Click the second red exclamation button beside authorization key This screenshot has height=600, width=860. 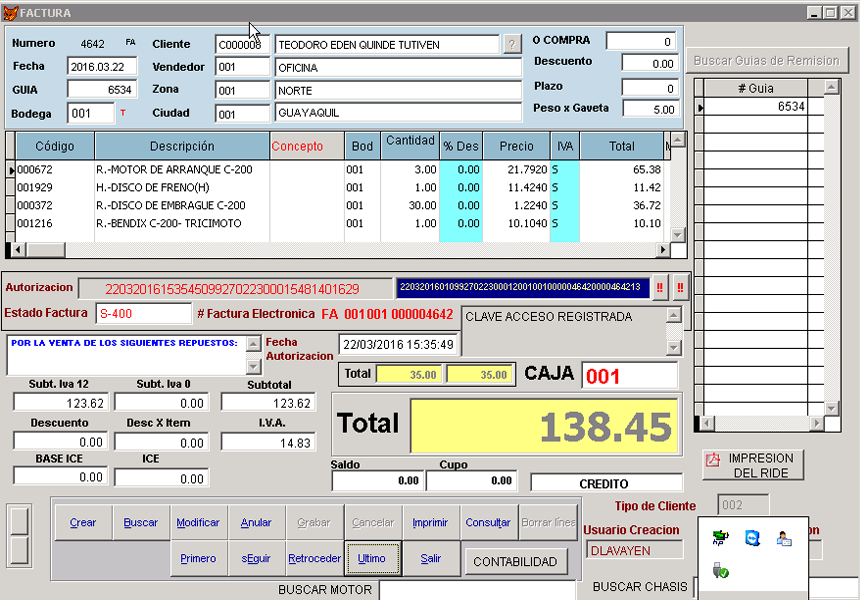(x=680, y=287)
